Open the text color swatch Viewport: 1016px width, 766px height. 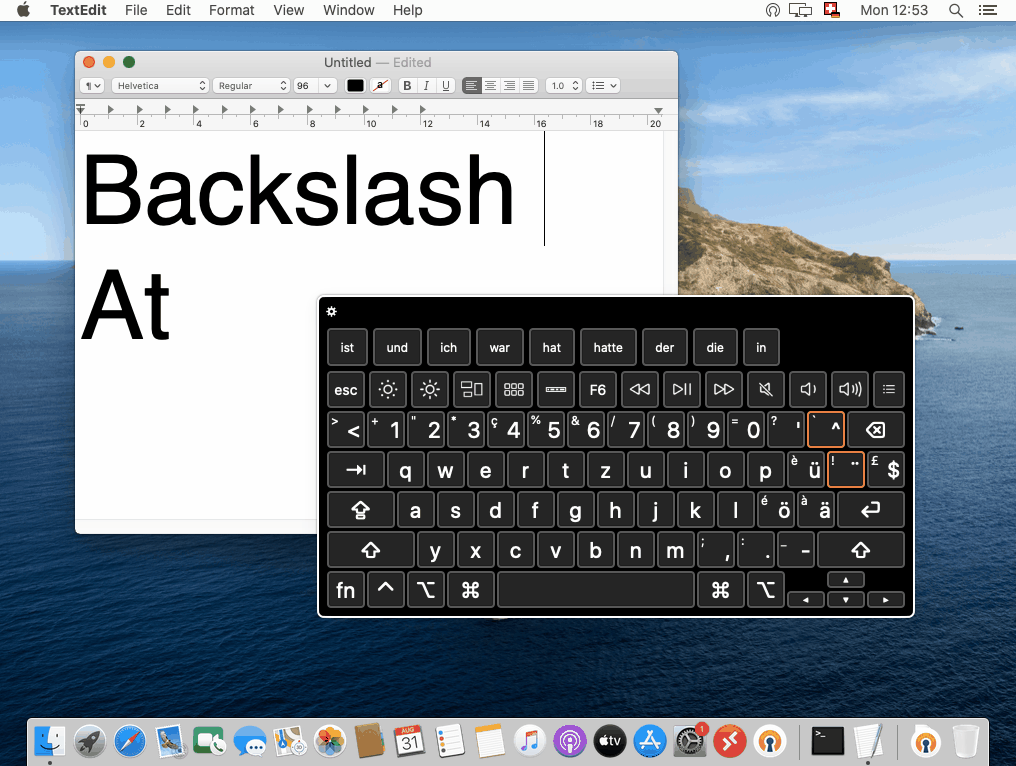(355, 85)
